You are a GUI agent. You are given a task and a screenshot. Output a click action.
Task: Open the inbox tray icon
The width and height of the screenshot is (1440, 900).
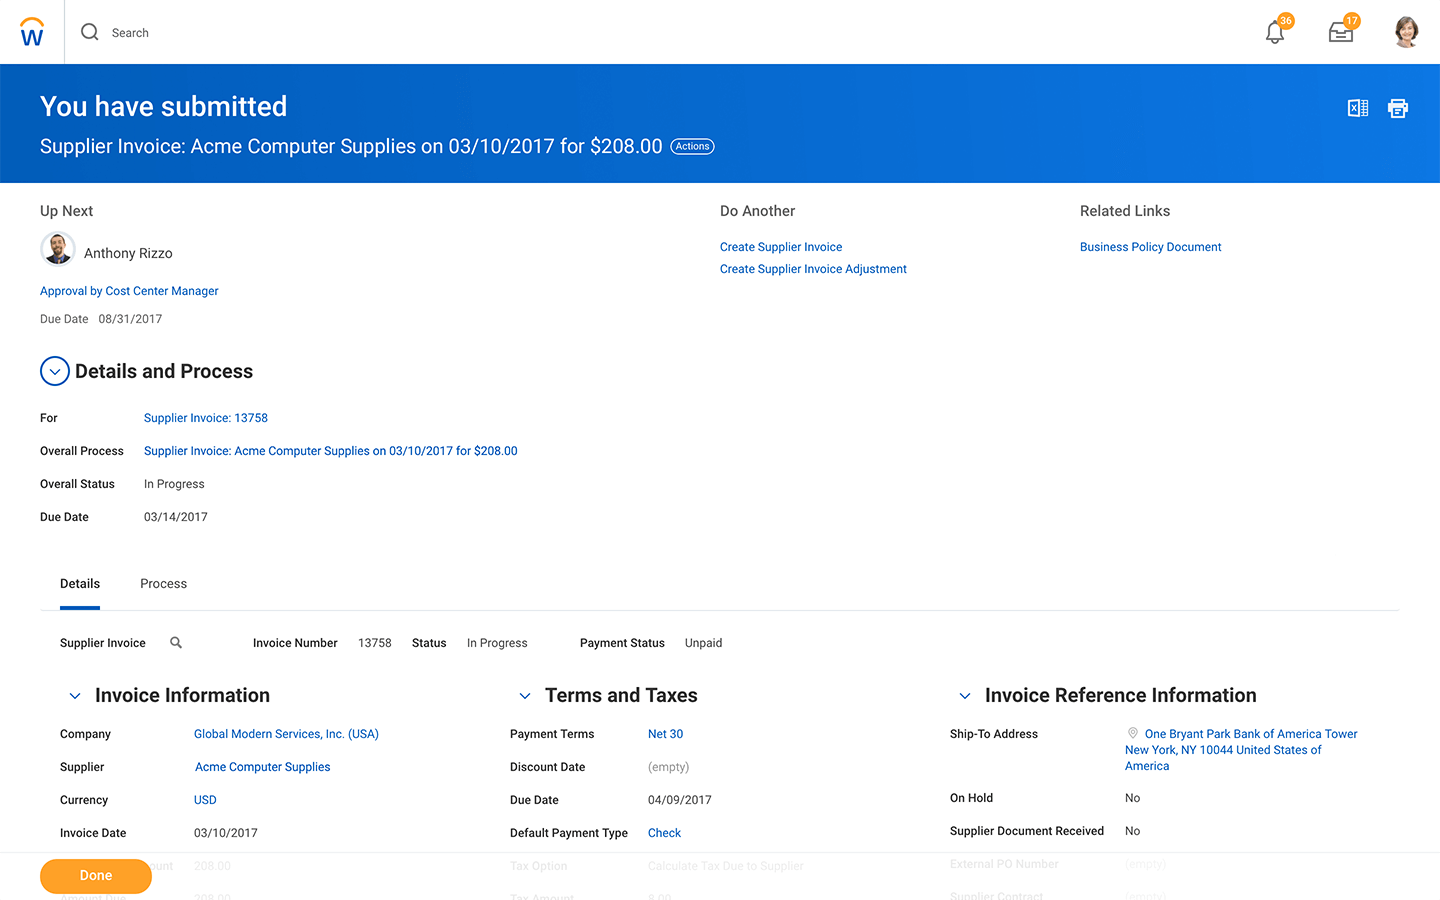click(1341, 33)
